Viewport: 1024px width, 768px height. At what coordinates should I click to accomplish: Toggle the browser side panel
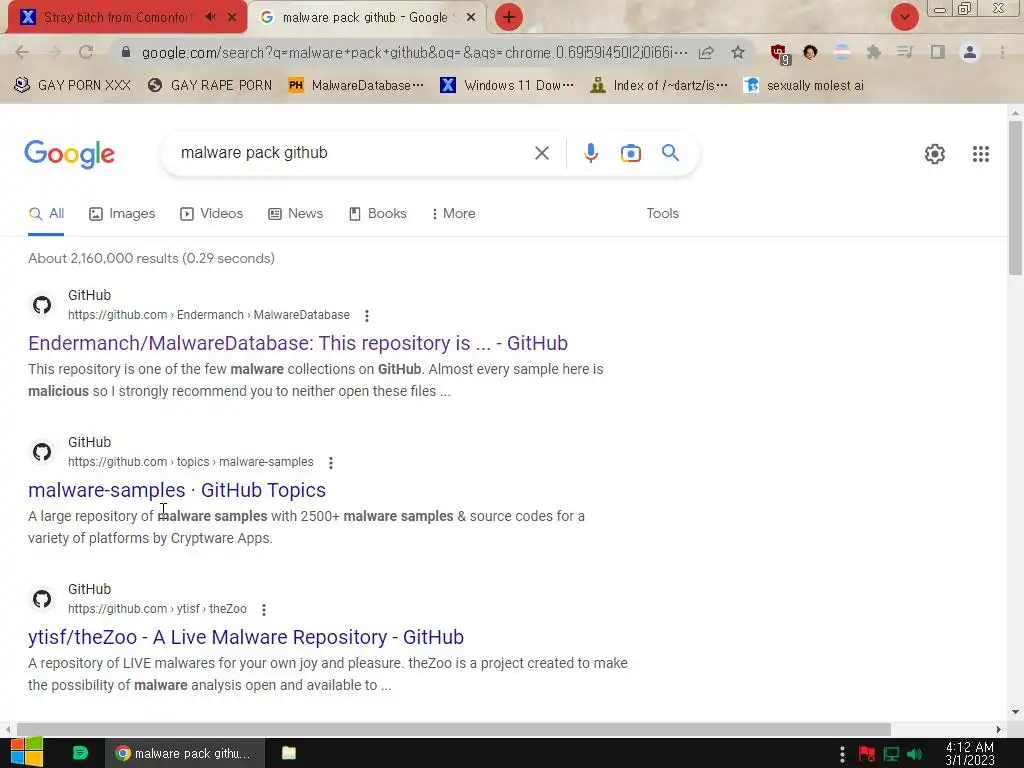coord(938,52)
